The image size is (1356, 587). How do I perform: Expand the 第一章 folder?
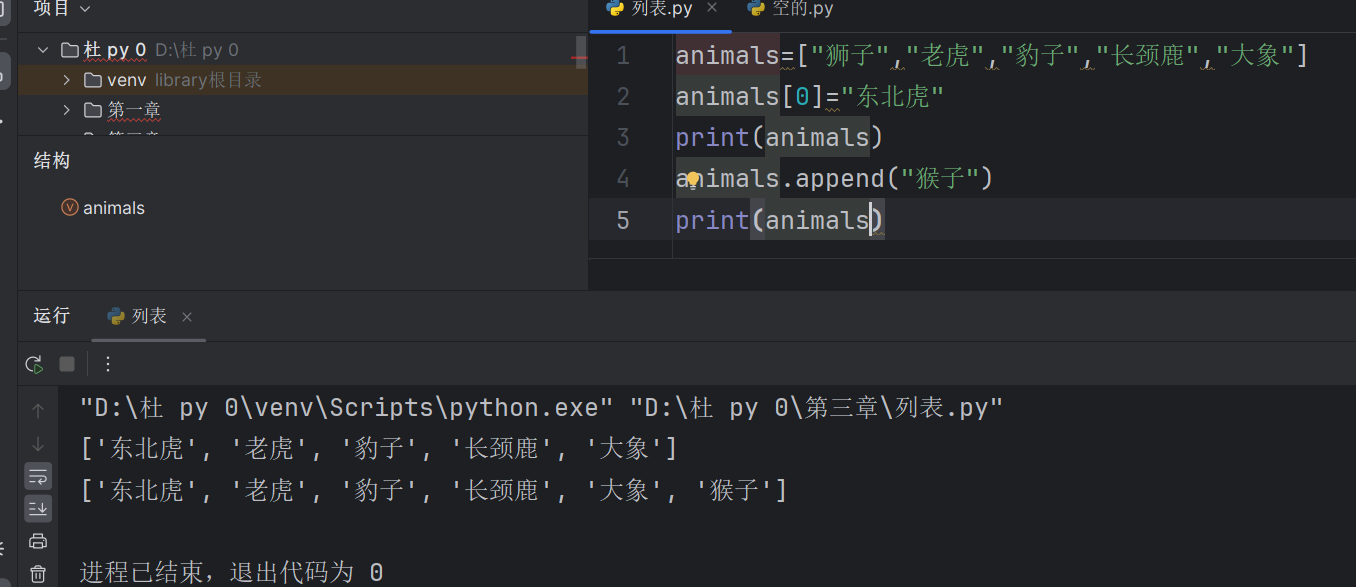tap(67, 110)
